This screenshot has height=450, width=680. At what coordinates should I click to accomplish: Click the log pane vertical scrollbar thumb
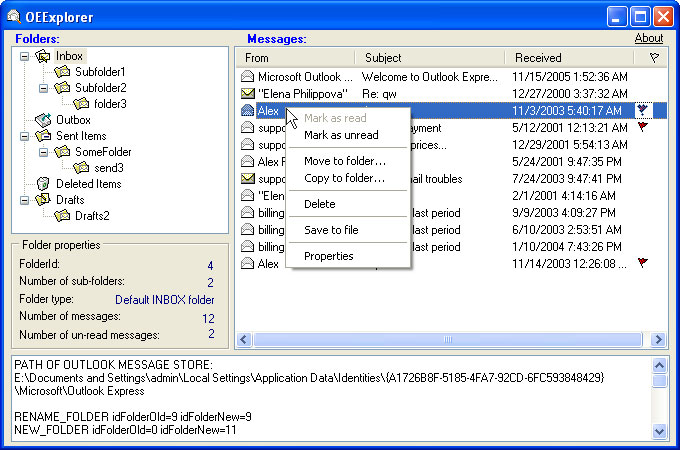(659, 381)
